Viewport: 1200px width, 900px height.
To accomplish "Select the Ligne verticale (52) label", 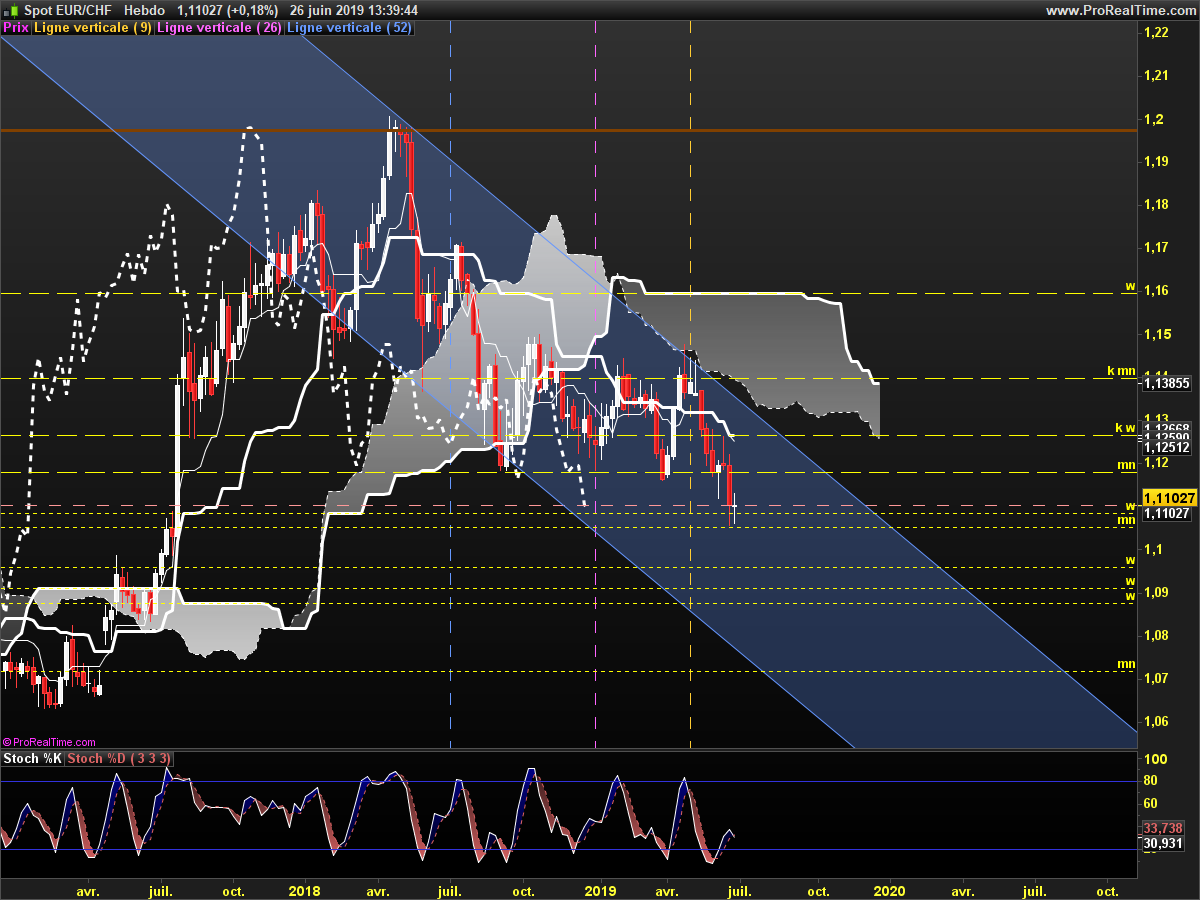I will pyautogui.click(x=349, y=28).
